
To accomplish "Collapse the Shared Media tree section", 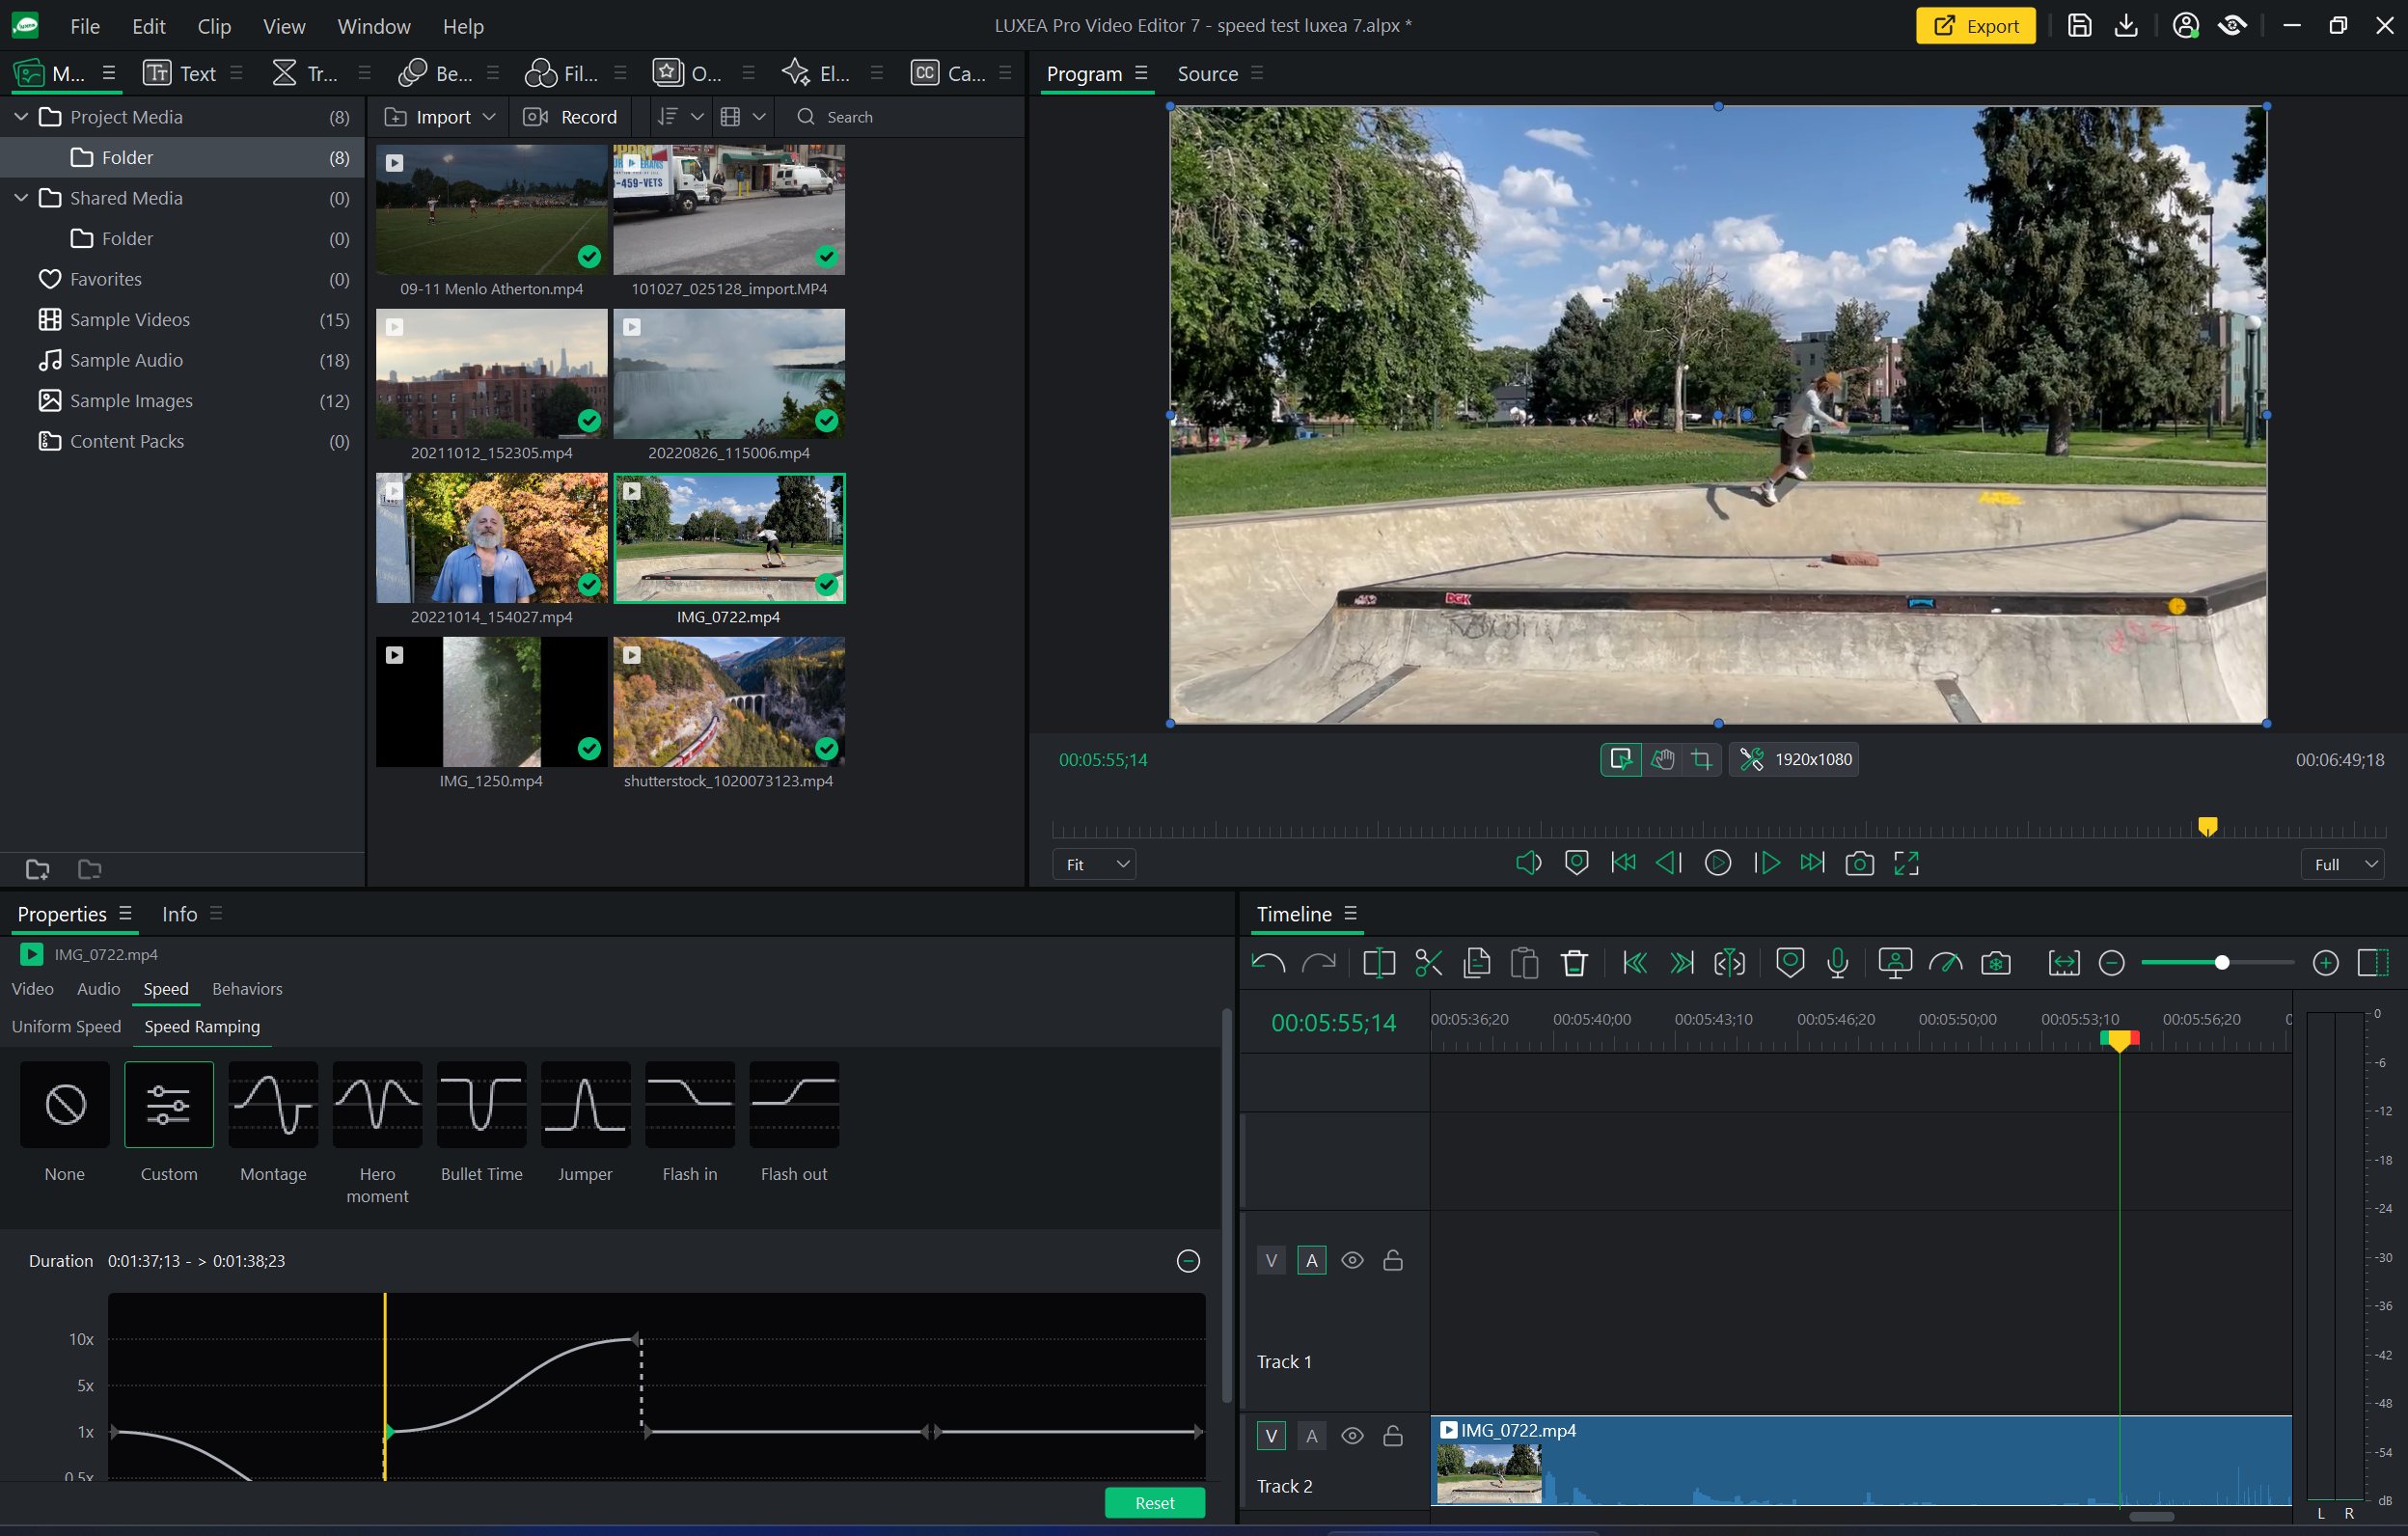I will 20,198.
